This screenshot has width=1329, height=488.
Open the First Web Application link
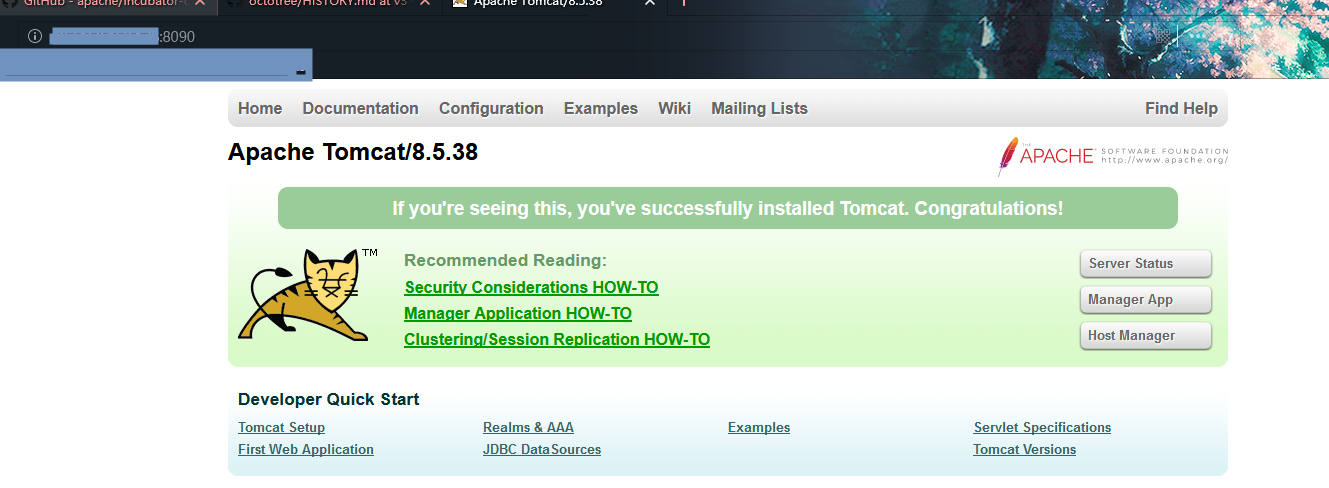(x=306, y=450)
